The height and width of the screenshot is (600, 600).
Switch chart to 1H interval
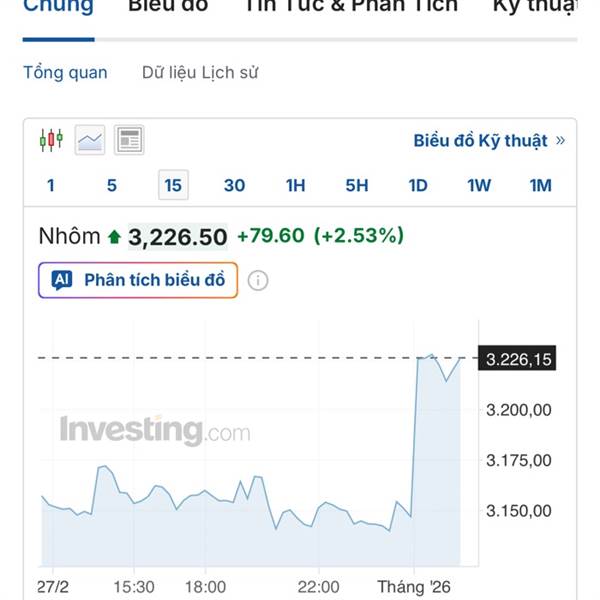pyautogui.click(x=295, y=185)
